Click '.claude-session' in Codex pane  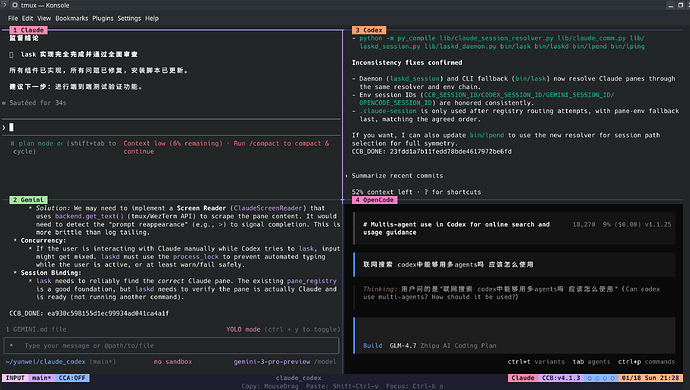click(x=388, y=111)
